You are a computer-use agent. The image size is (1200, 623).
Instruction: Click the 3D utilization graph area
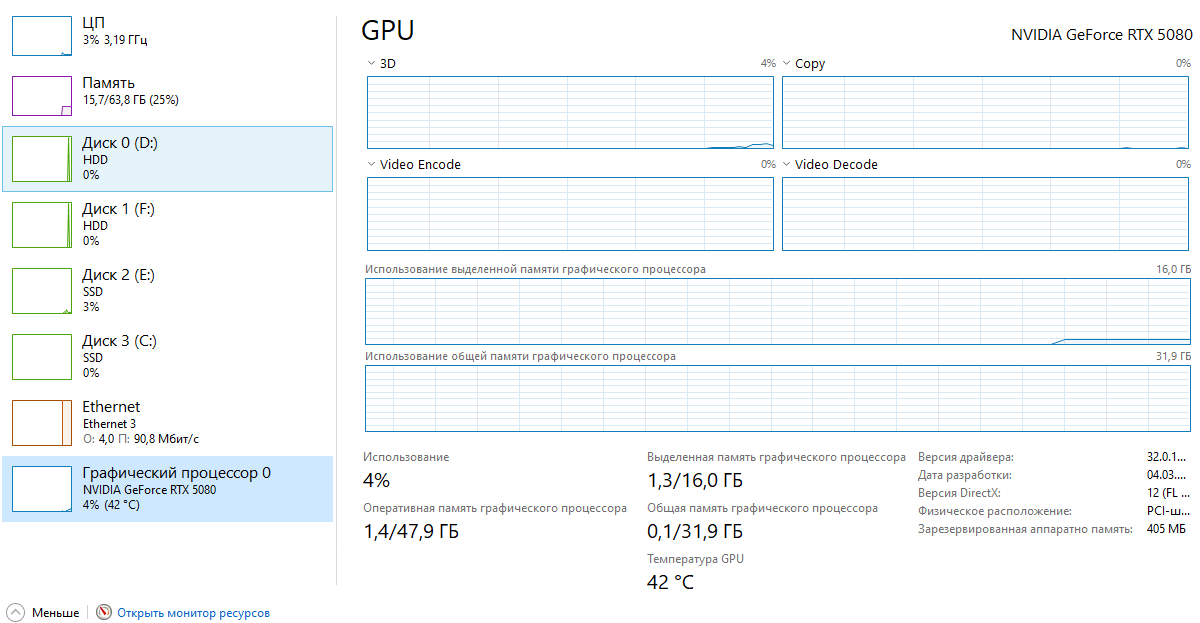[570, 112]
